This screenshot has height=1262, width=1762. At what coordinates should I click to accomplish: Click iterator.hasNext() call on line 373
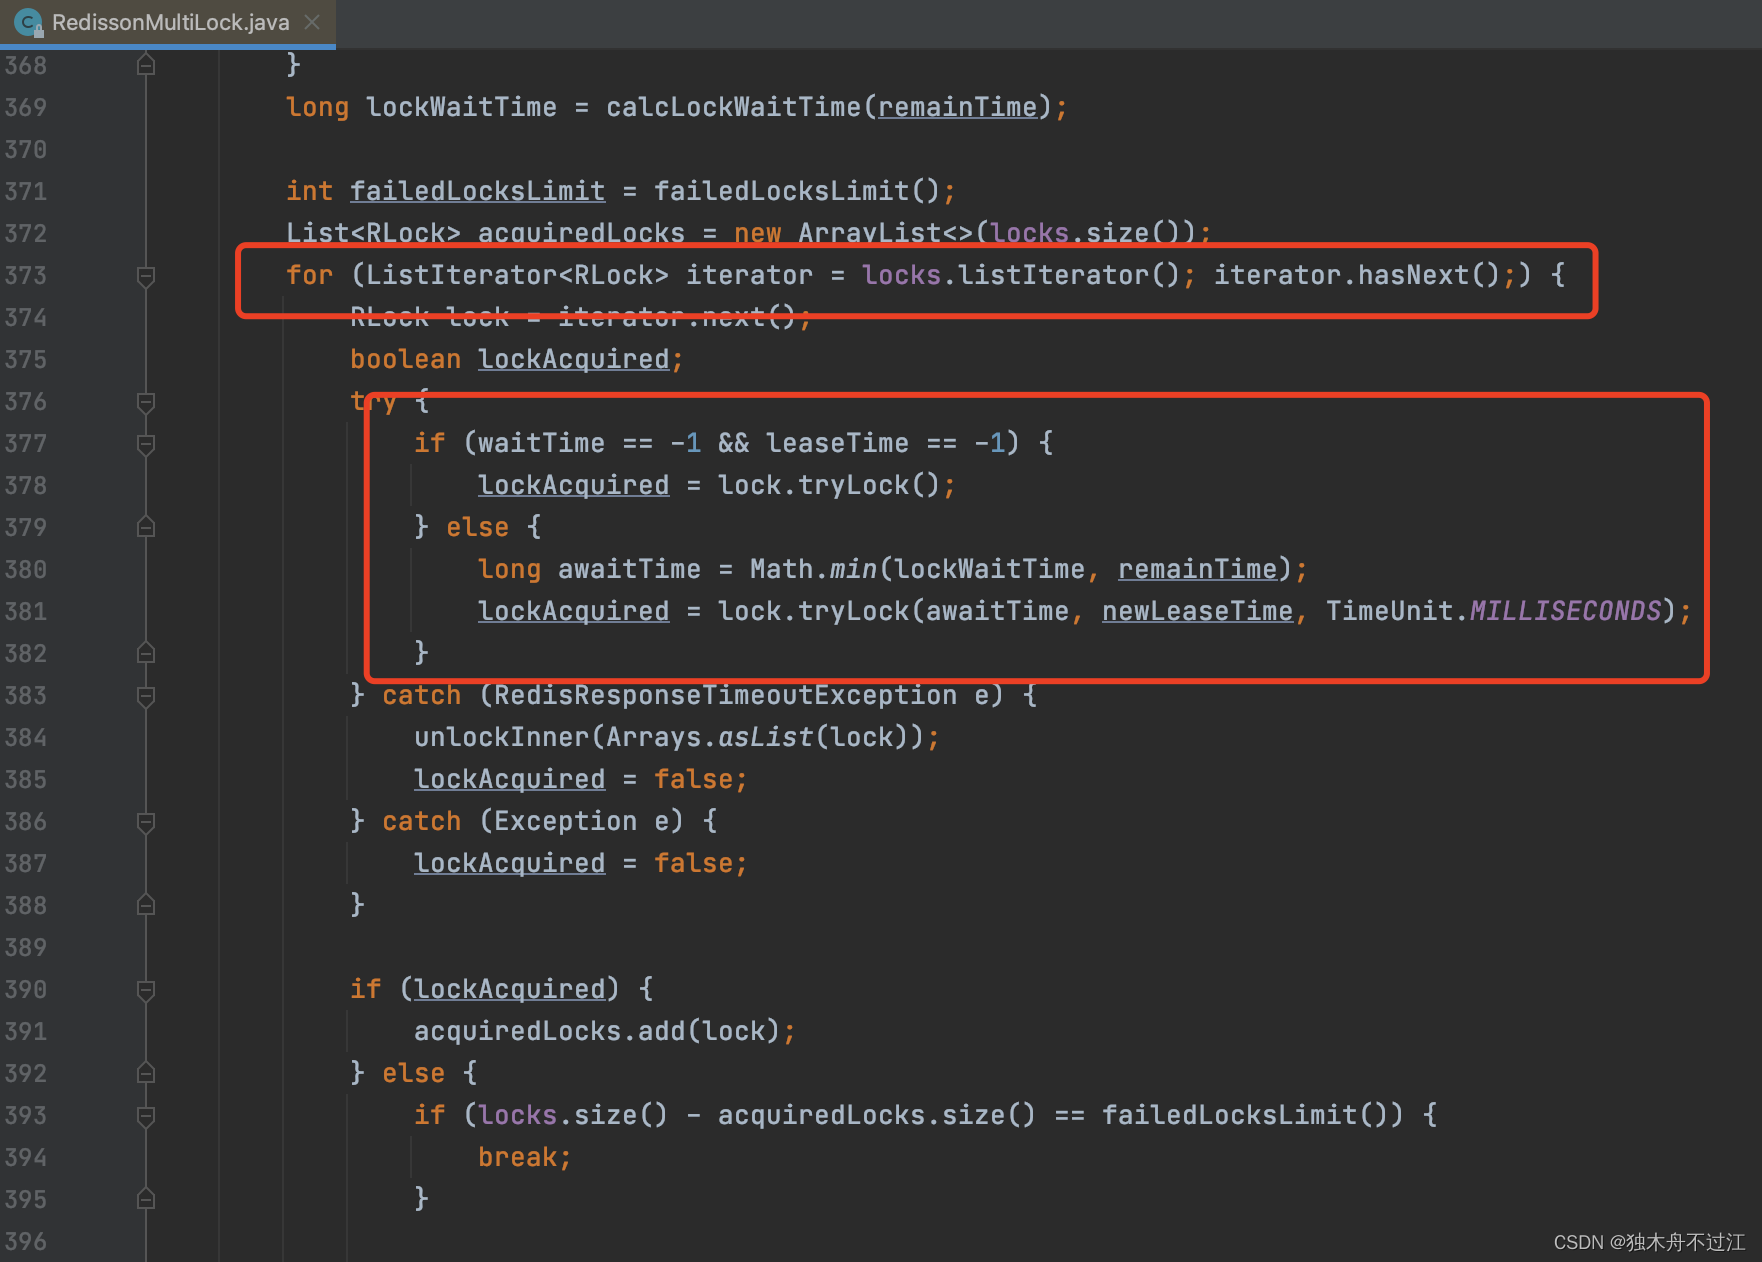coord(1357,275)
